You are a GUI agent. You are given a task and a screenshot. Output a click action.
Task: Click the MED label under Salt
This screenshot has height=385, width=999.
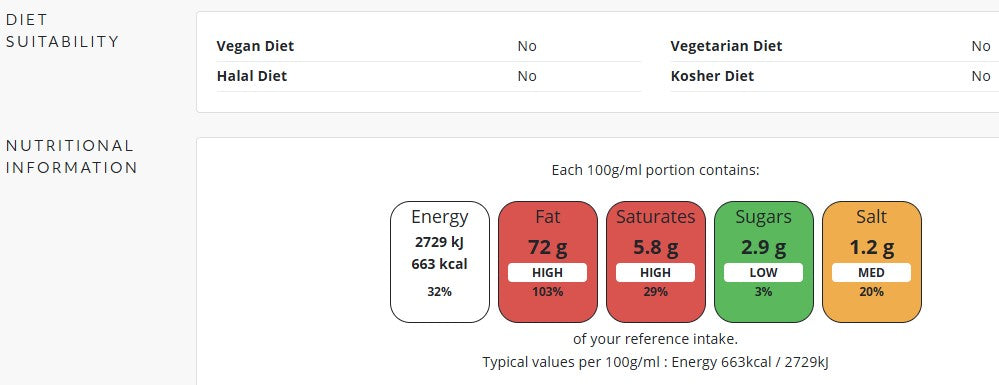coord(872,273)
